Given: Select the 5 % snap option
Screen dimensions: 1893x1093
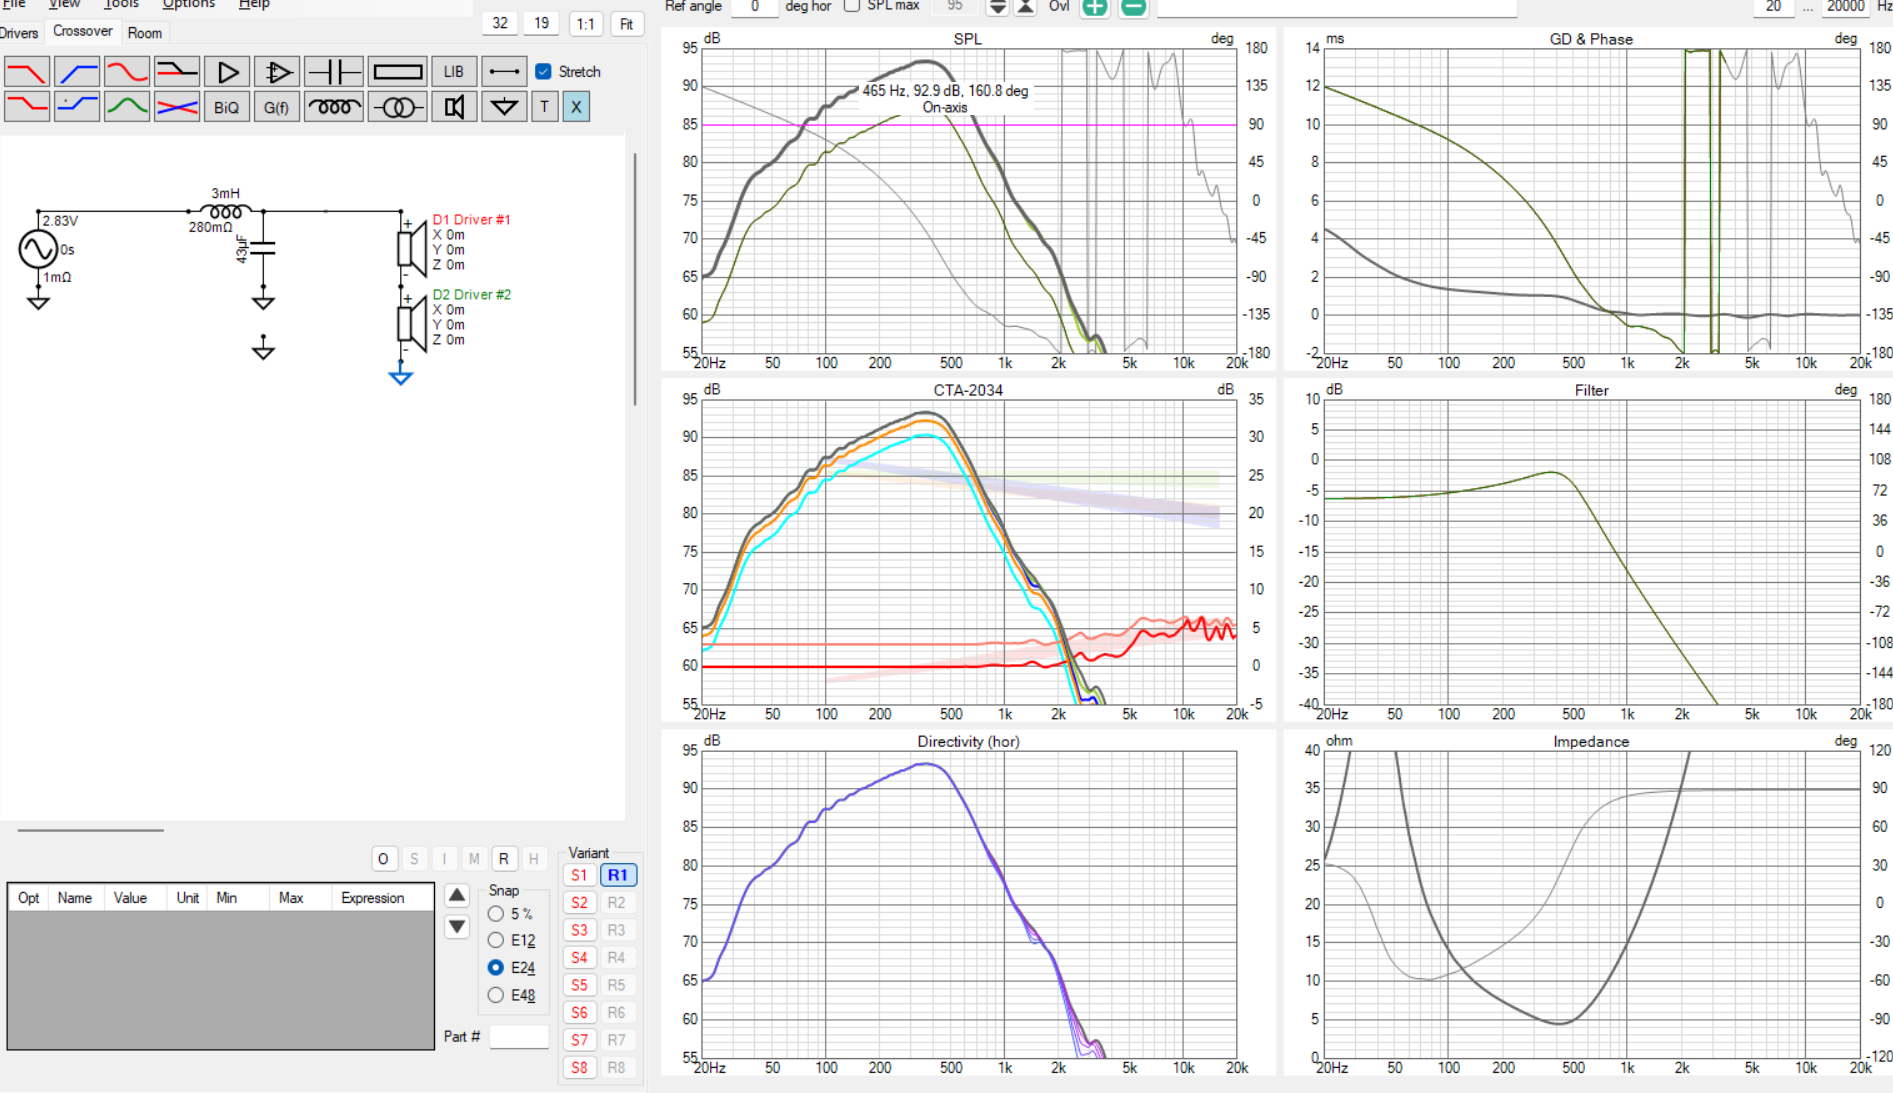Looking at the screenshot, I should [496, 914].
